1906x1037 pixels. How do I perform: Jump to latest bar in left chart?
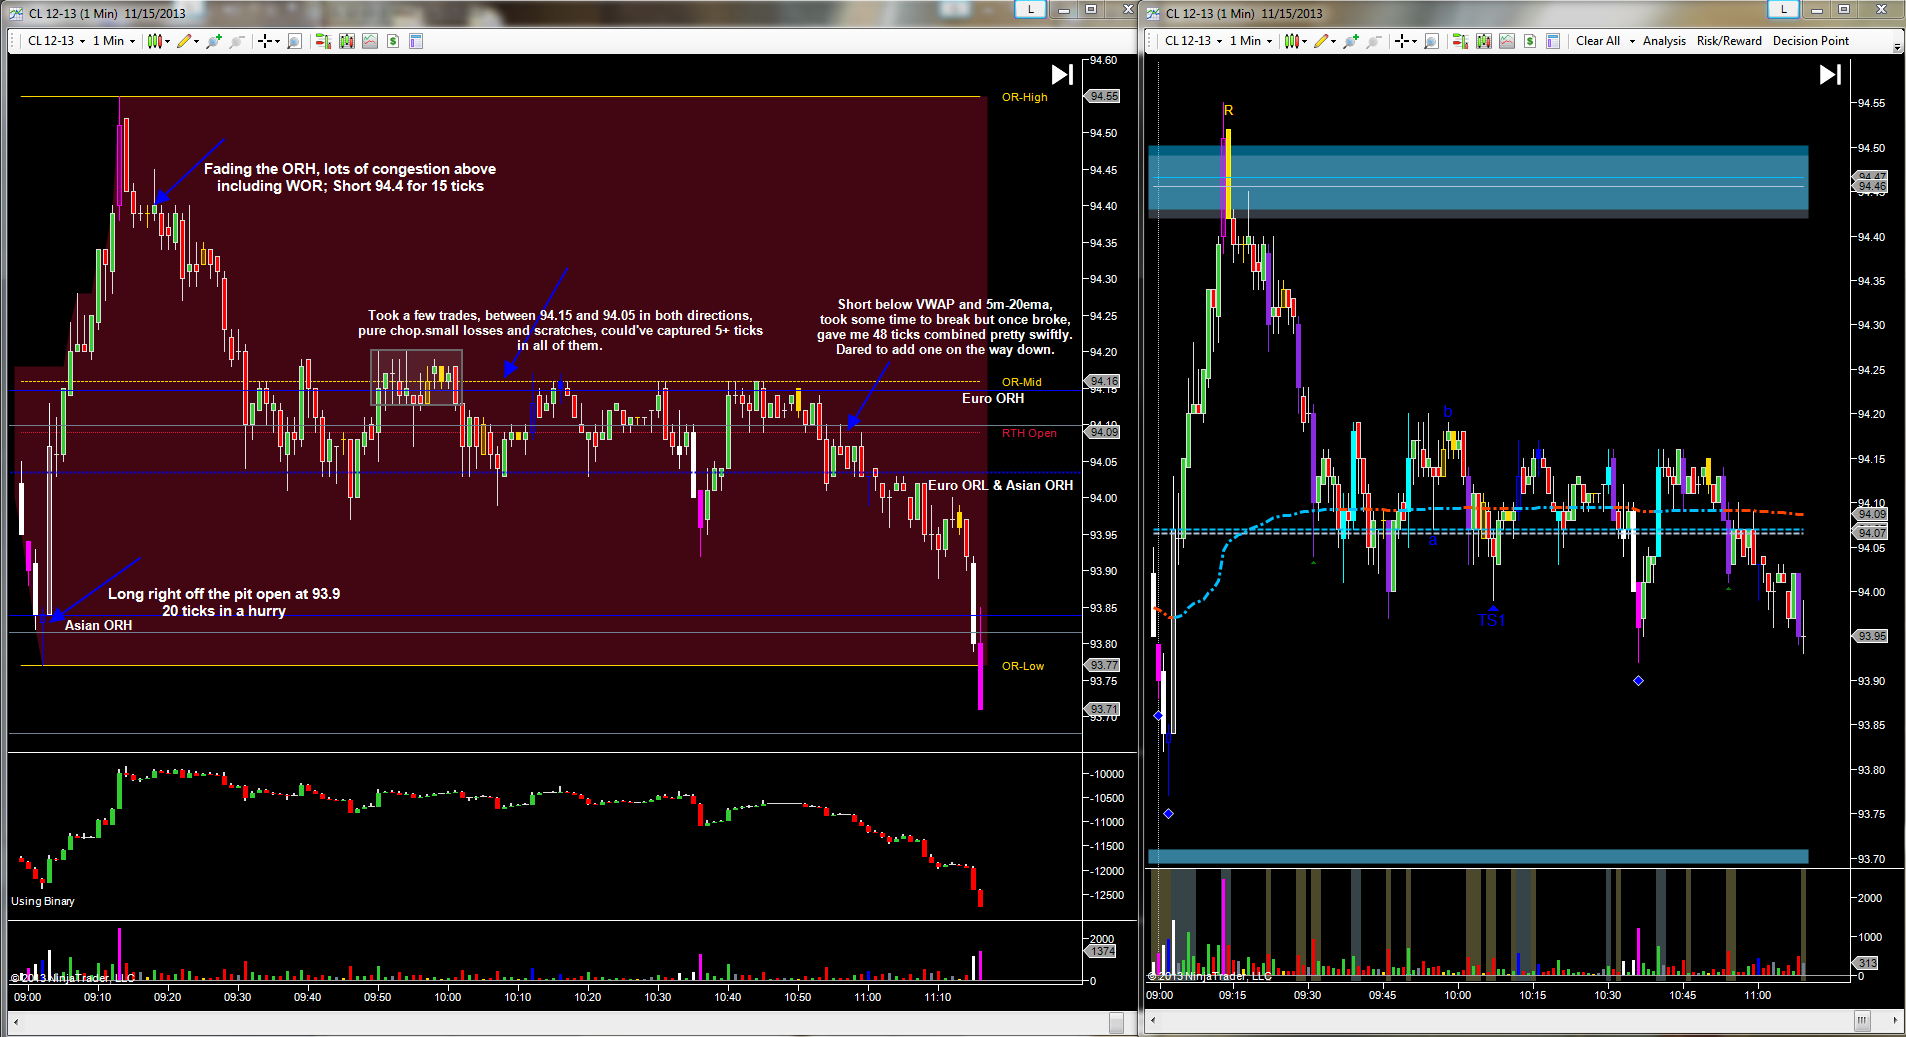pyautogui.click(x=1062, y=74)
